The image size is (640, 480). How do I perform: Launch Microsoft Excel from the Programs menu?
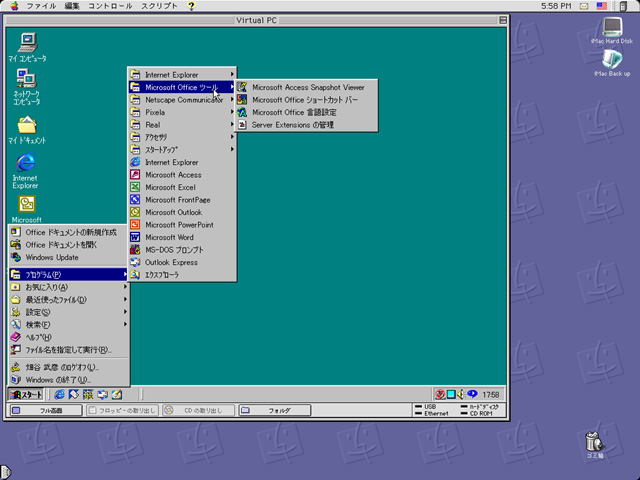click(182, 187)
